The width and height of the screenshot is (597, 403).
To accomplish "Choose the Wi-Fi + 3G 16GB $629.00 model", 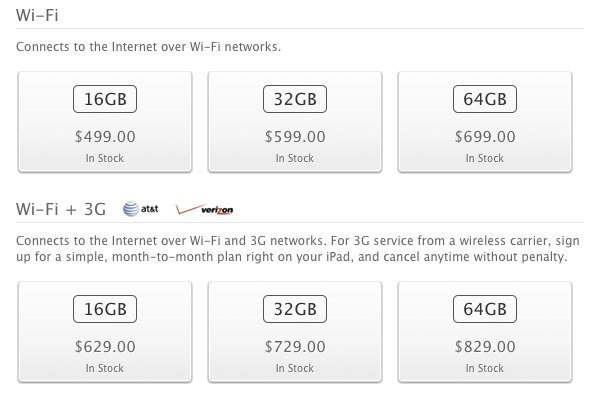I will pyautogui.click(x=105, y=332).
